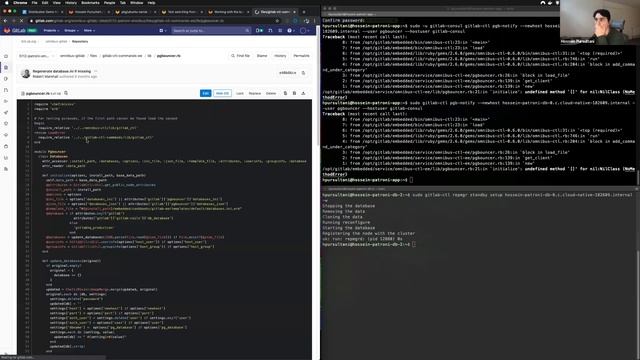Open Permalink for file
Screen dimensions: 640x360
[x=301, y=56]
